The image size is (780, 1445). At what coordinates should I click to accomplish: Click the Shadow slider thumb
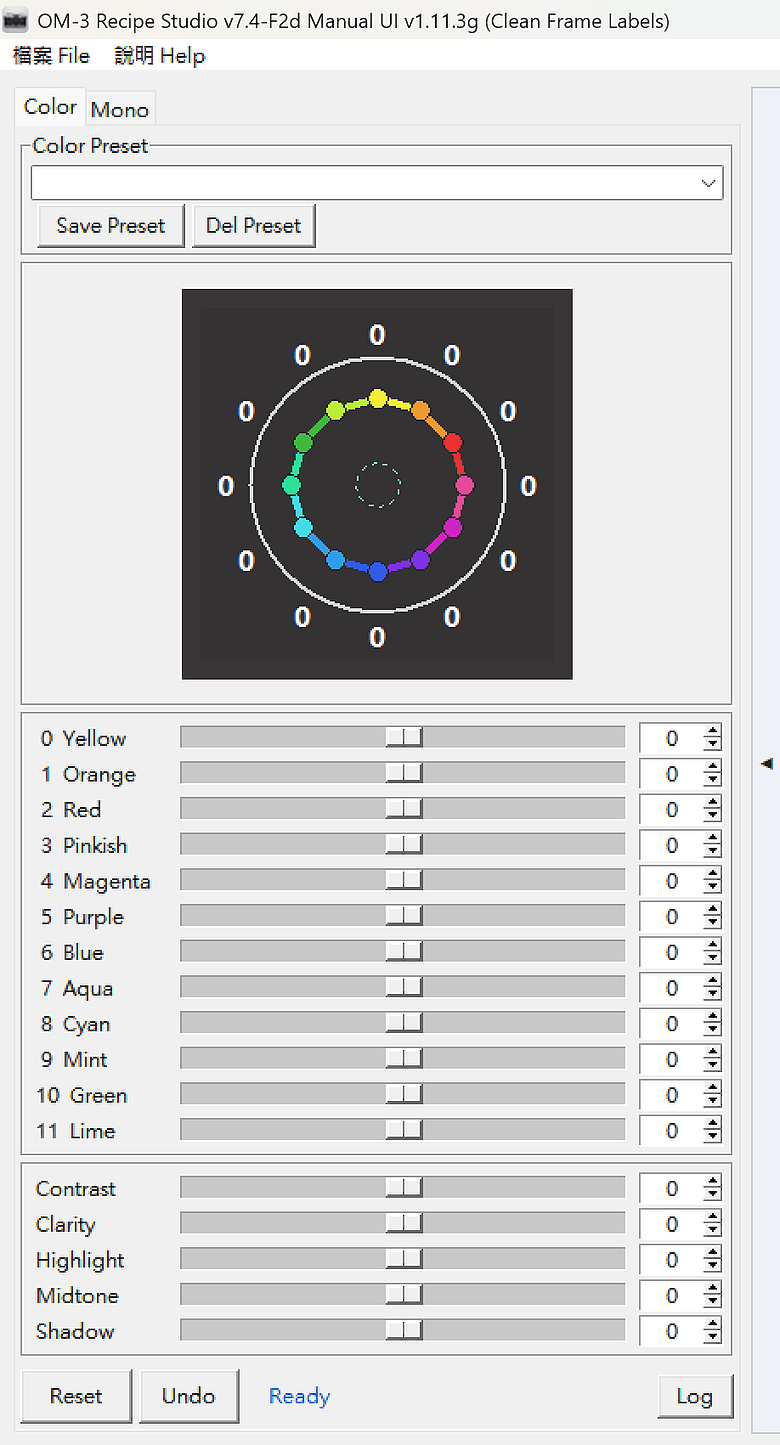pyautogui.click(x=404, y=1331)
